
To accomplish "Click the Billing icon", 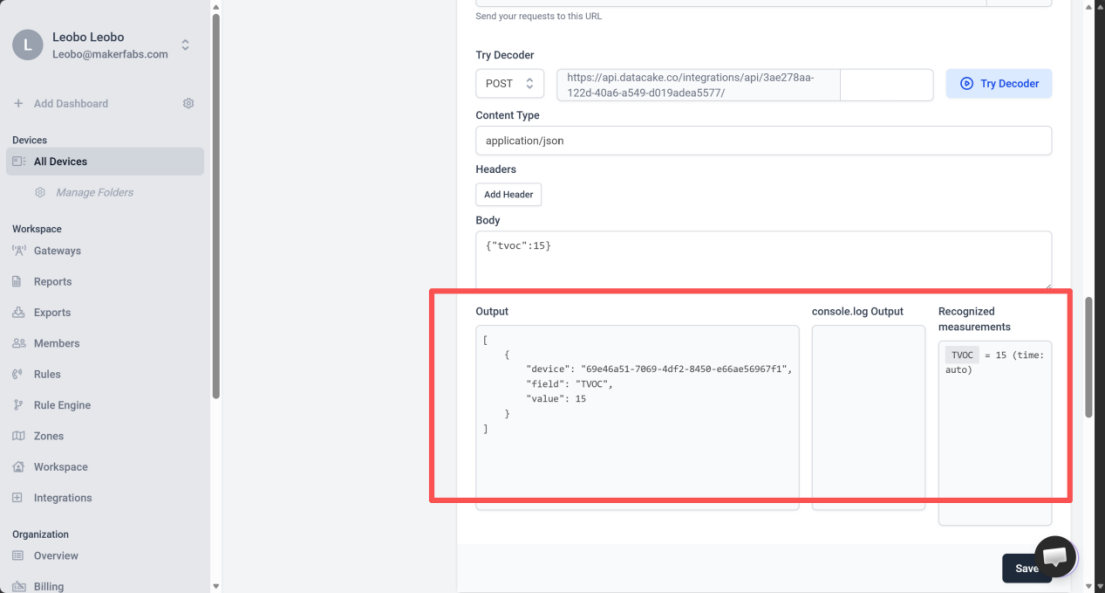I will (18, 587).
